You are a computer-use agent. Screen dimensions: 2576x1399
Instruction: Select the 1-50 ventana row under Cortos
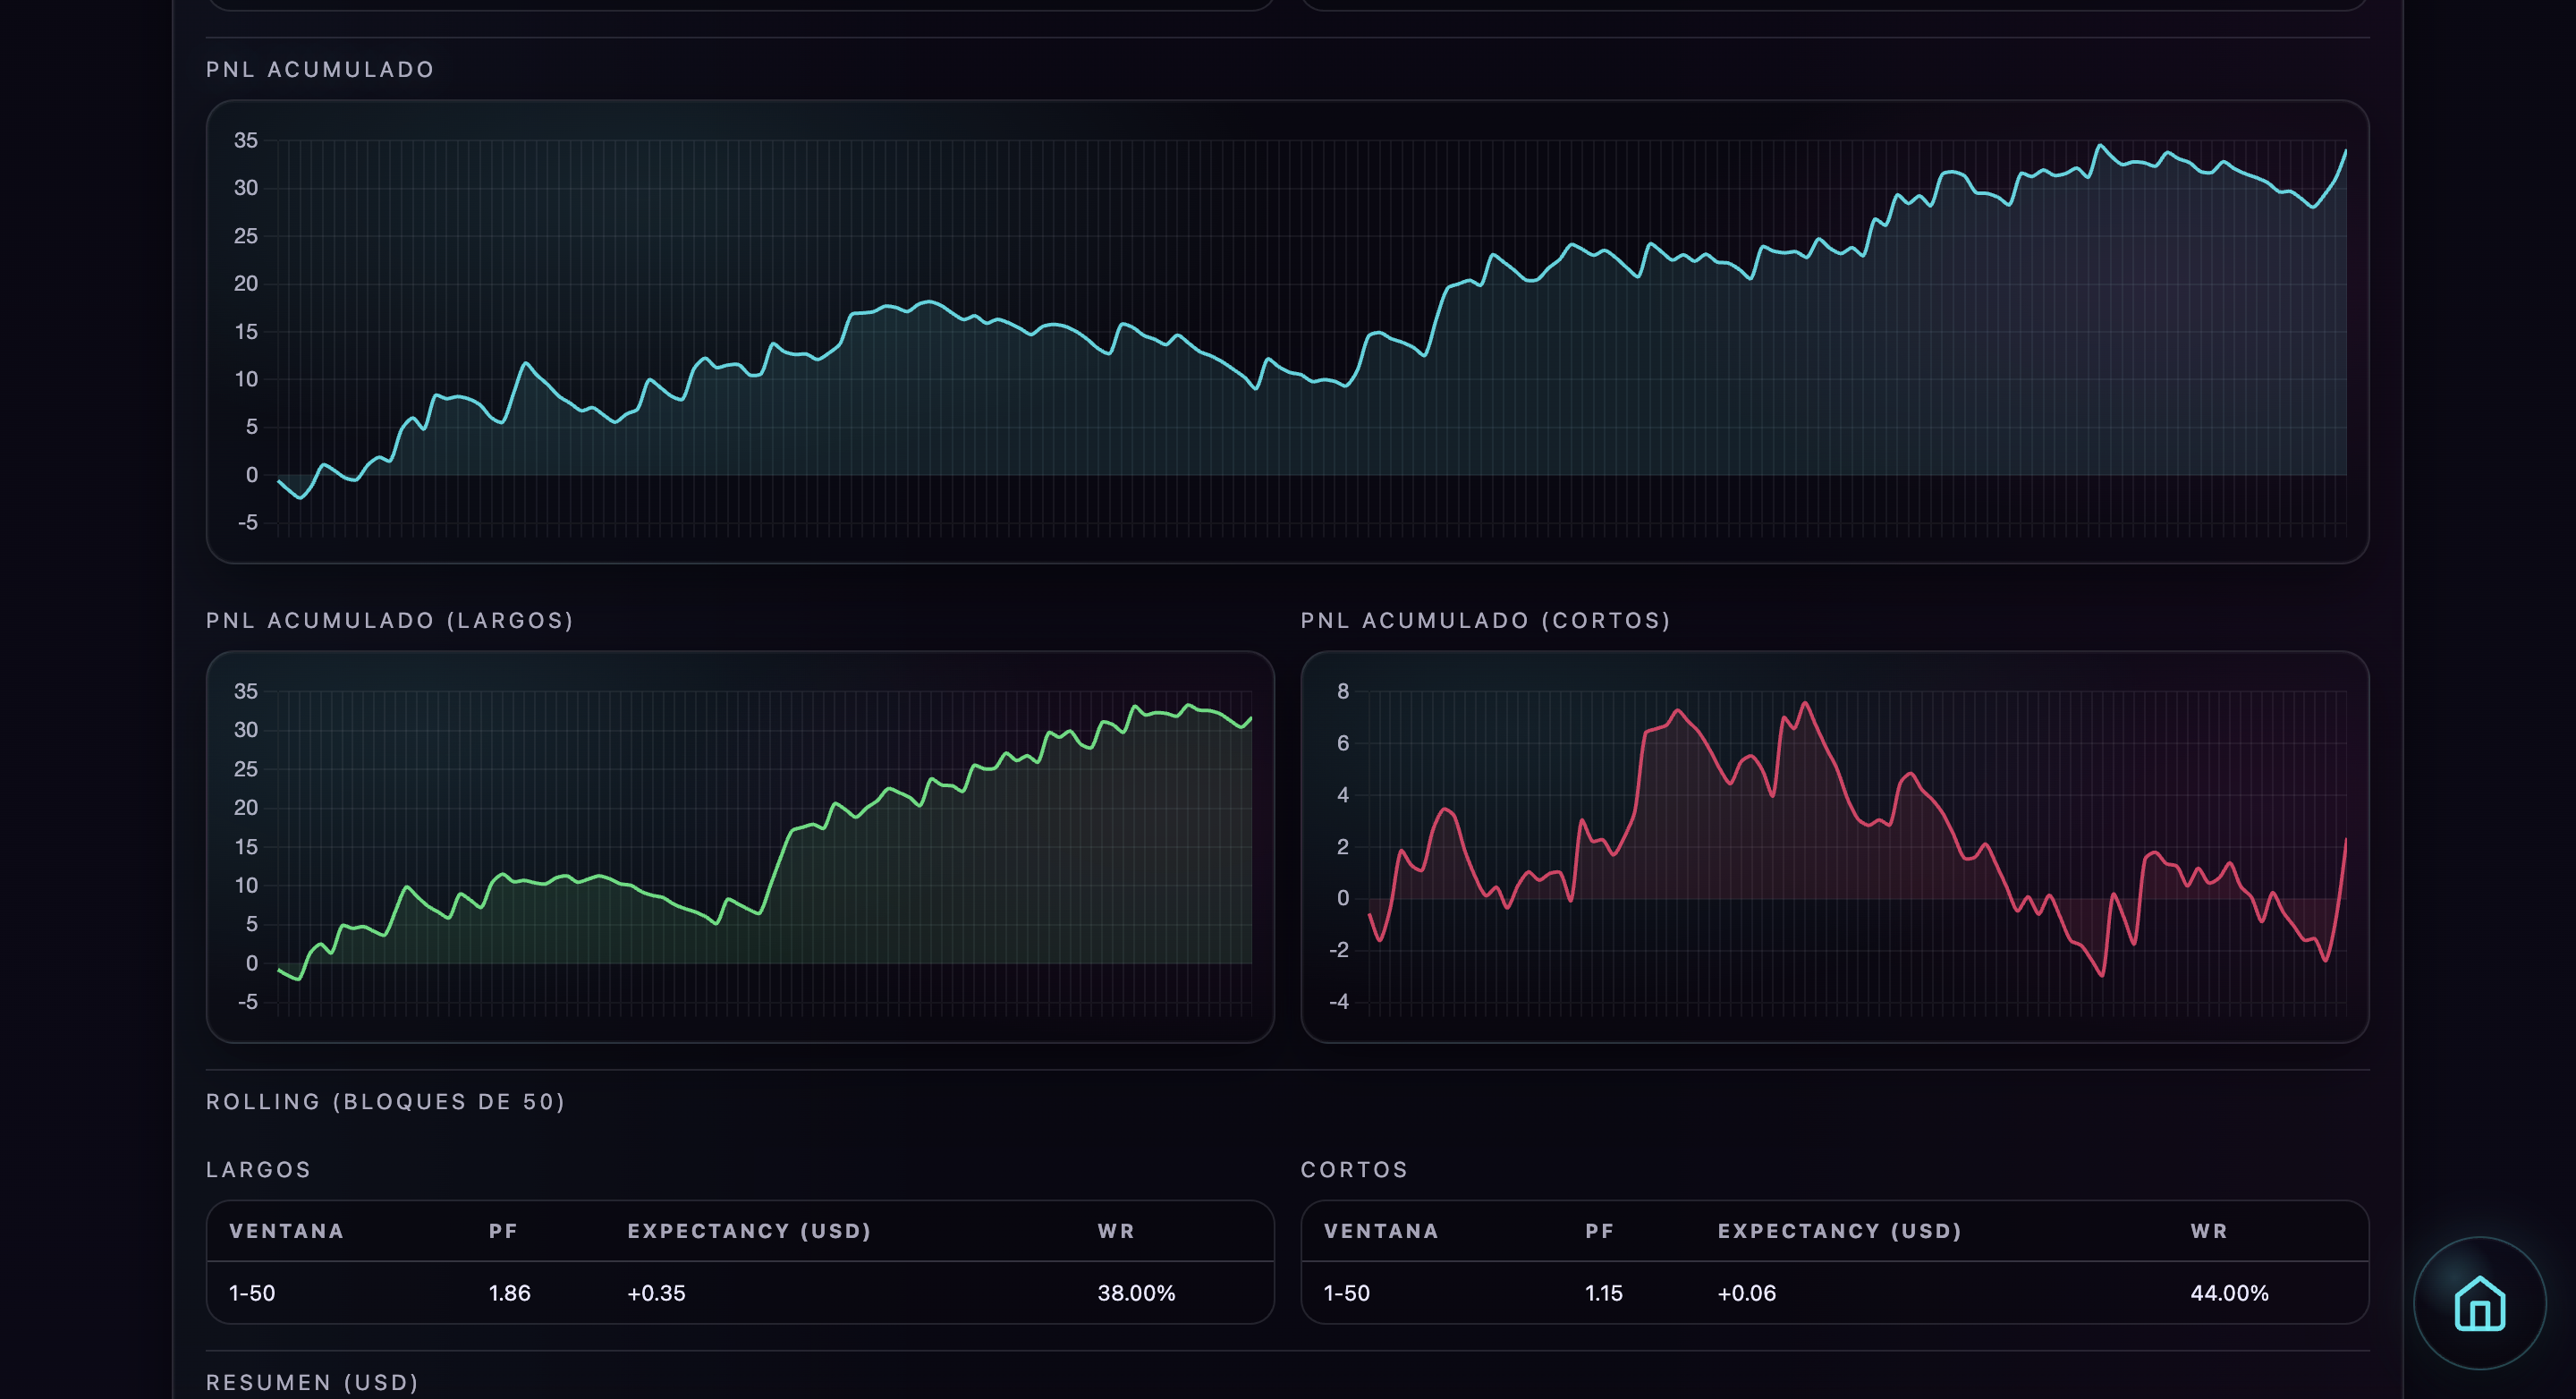pos(1346,1292)
